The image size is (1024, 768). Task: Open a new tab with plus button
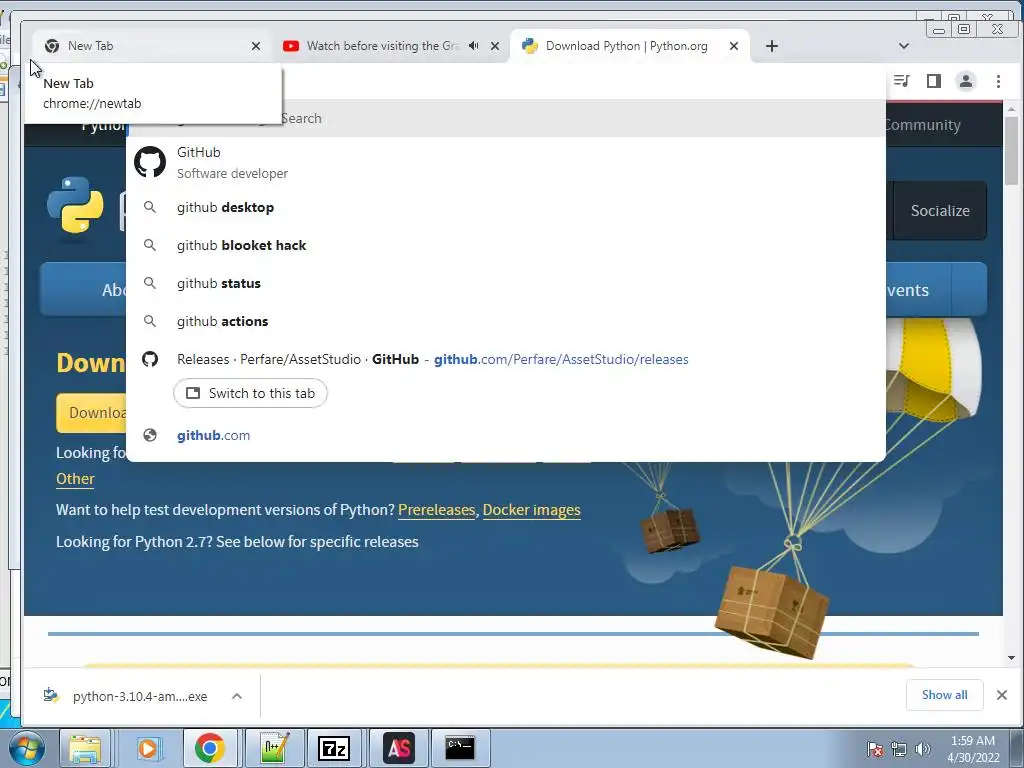(x=772, y=46)
